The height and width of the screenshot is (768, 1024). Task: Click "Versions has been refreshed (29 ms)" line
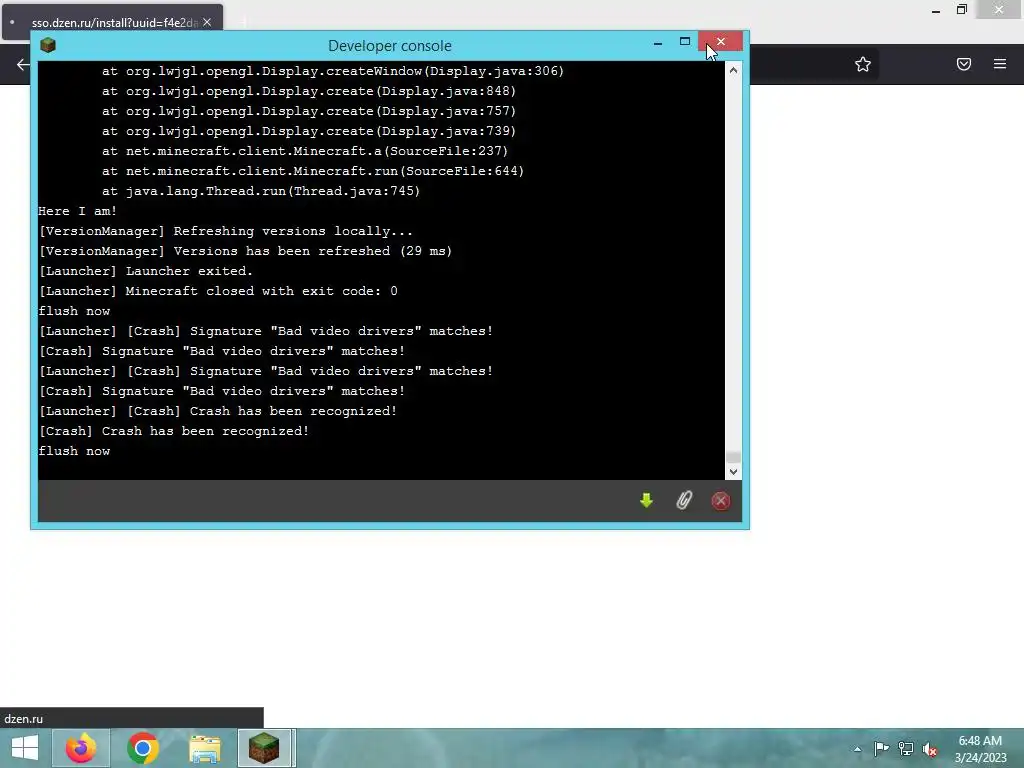point(246,251)
